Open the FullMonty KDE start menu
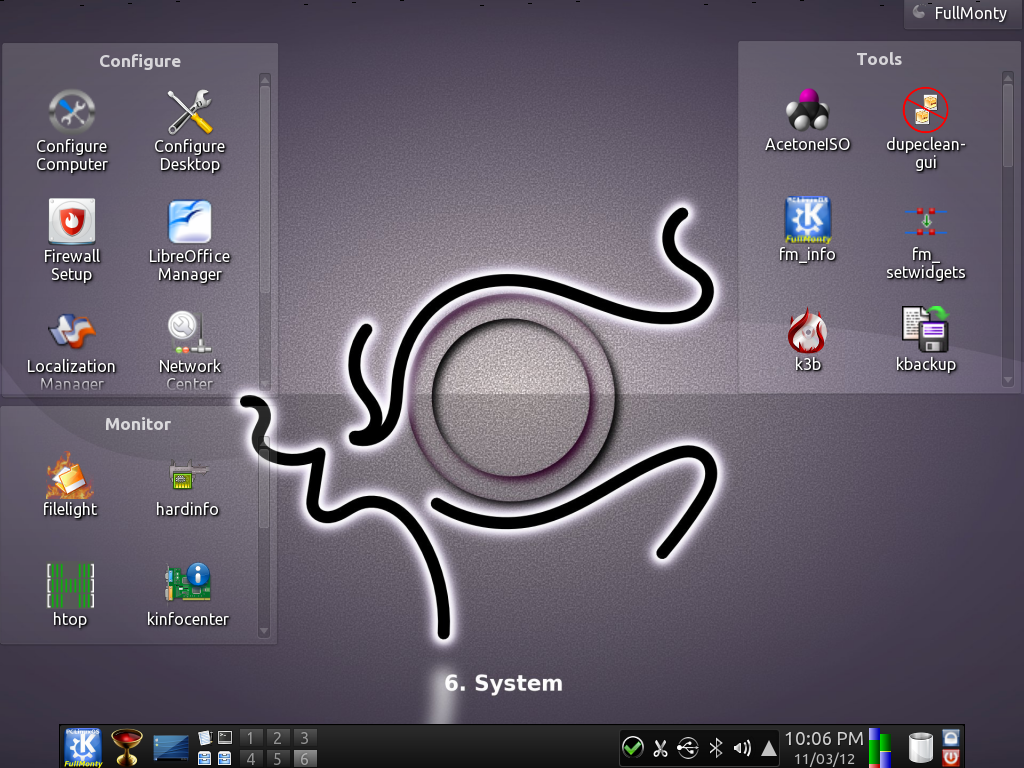1024x768 pixels. click(83, 747)
